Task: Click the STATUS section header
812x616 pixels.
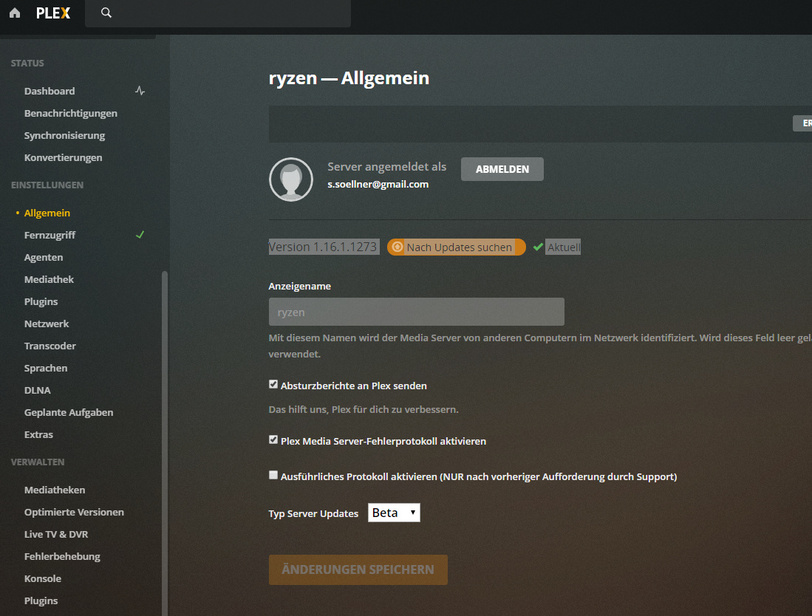Action: click(x=27, y=63)
